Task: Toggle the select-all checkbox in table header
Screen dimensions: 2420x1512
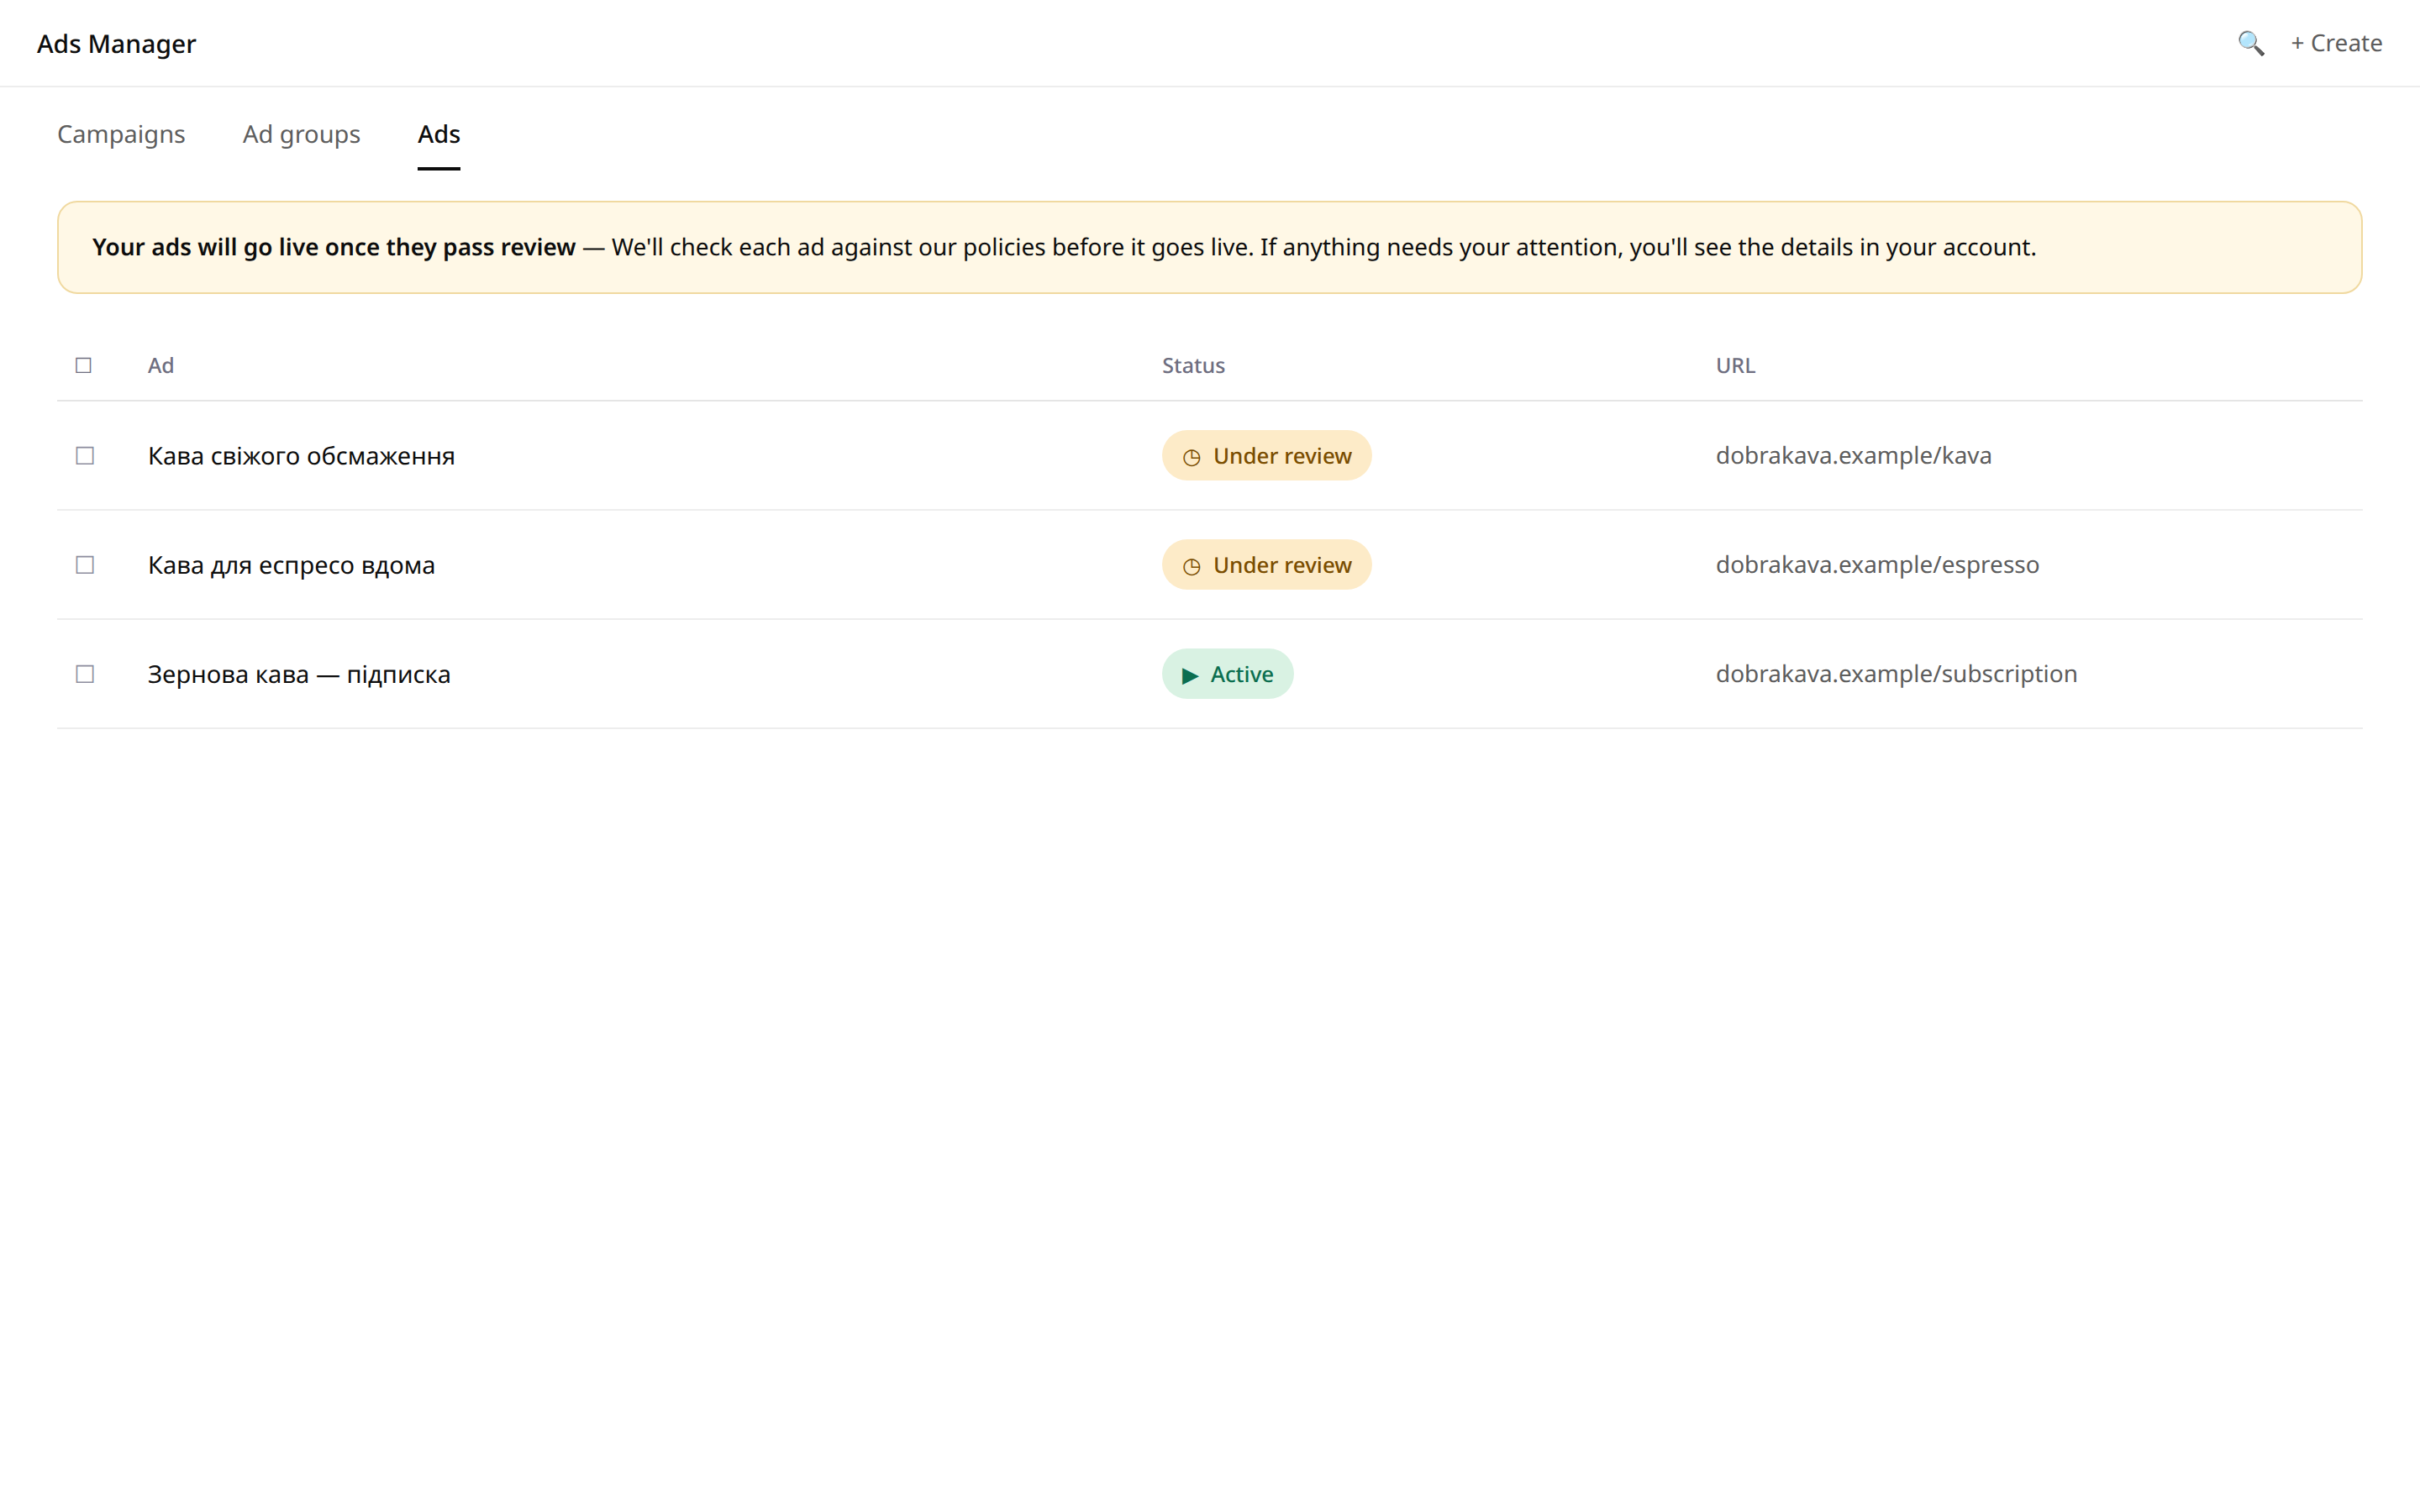Action: [84, 365]
